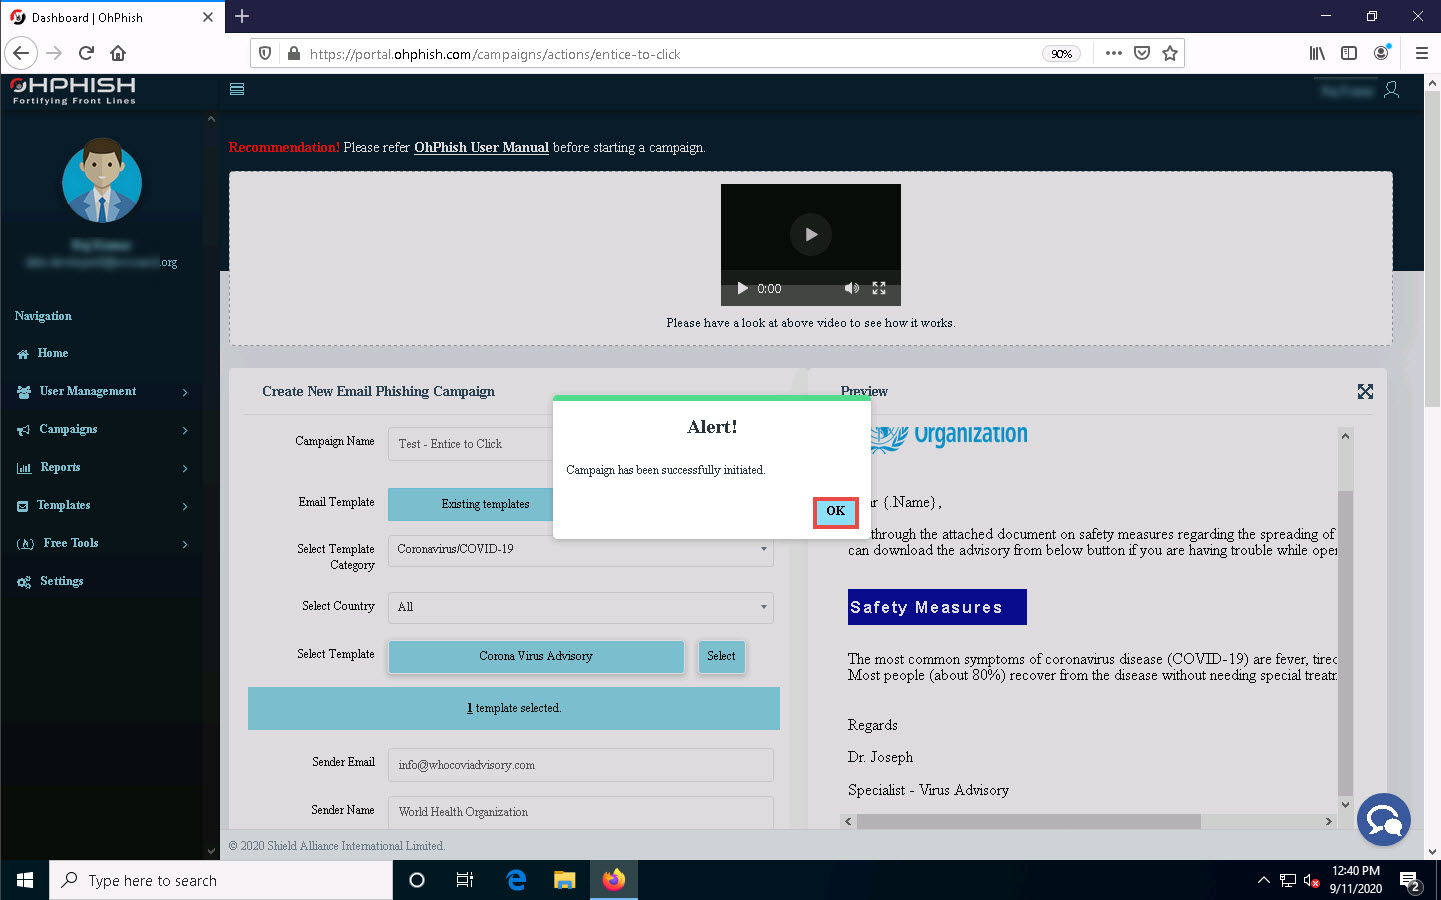
Task: Toggle the Firefox sidebar icon
Action: 1349,53
